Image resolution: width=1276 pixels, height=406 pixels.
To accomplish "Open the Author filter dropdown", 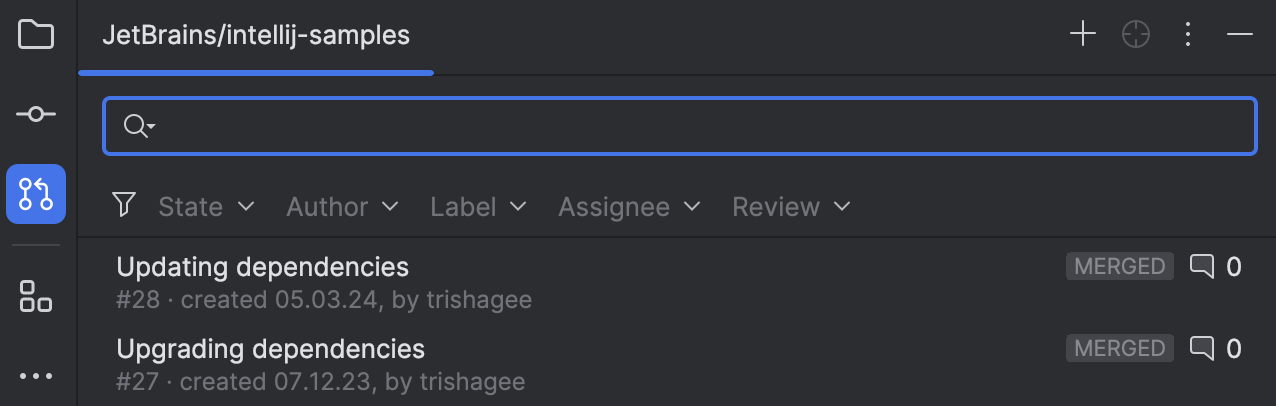I will [x=342, y=207].
